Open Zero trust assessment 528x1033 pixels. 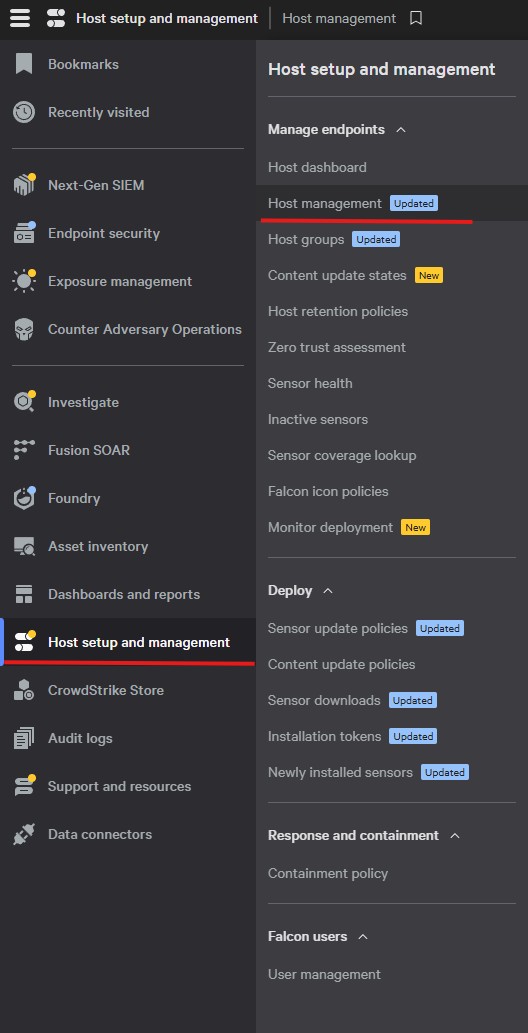click(336, 347)
